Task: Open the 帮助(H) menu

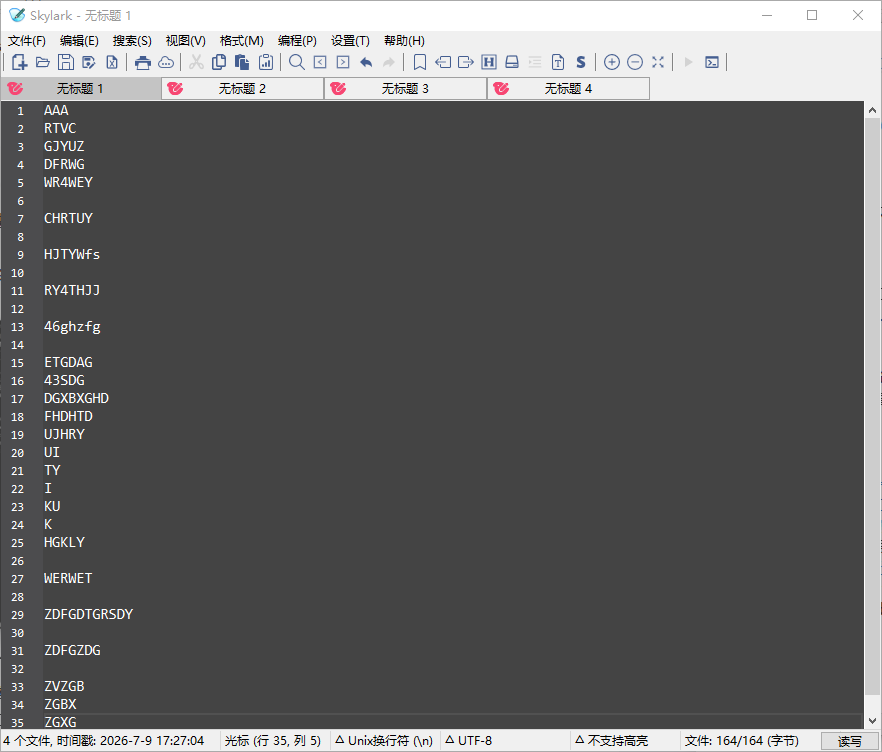Action: pyautogui.click(x=404, y=40)
